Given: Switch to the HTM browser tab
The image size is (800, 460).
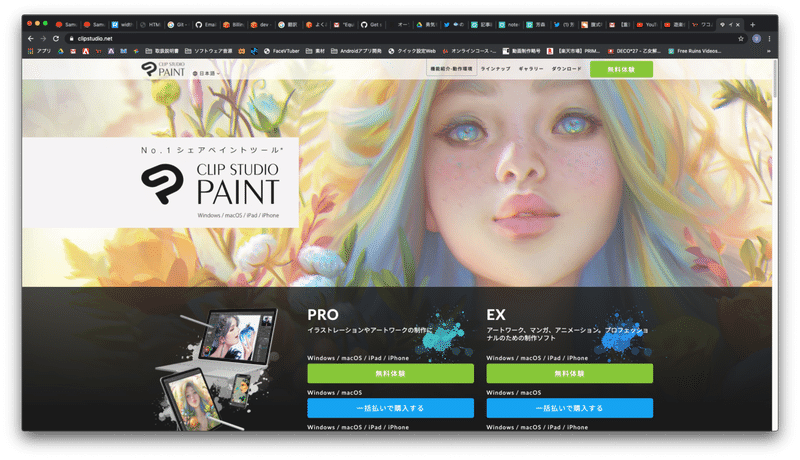Looking at the screenshot, I should coord(150,24).
